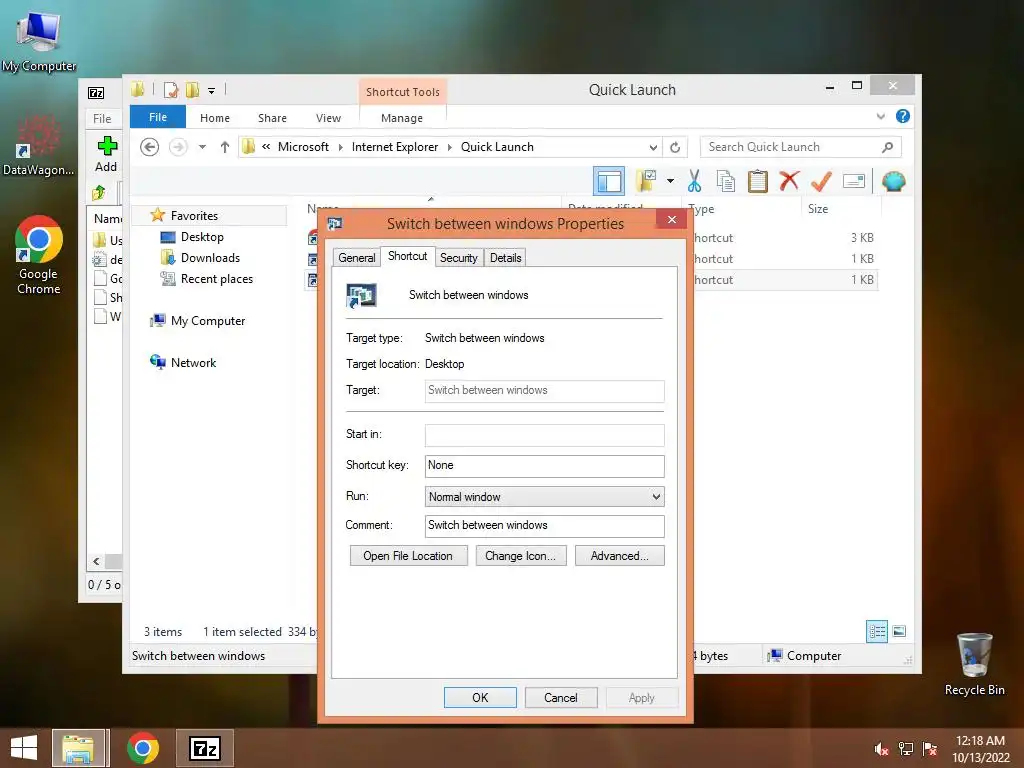
Task: Open the Manage ribbon tab
Action: [x=402, y=118]
